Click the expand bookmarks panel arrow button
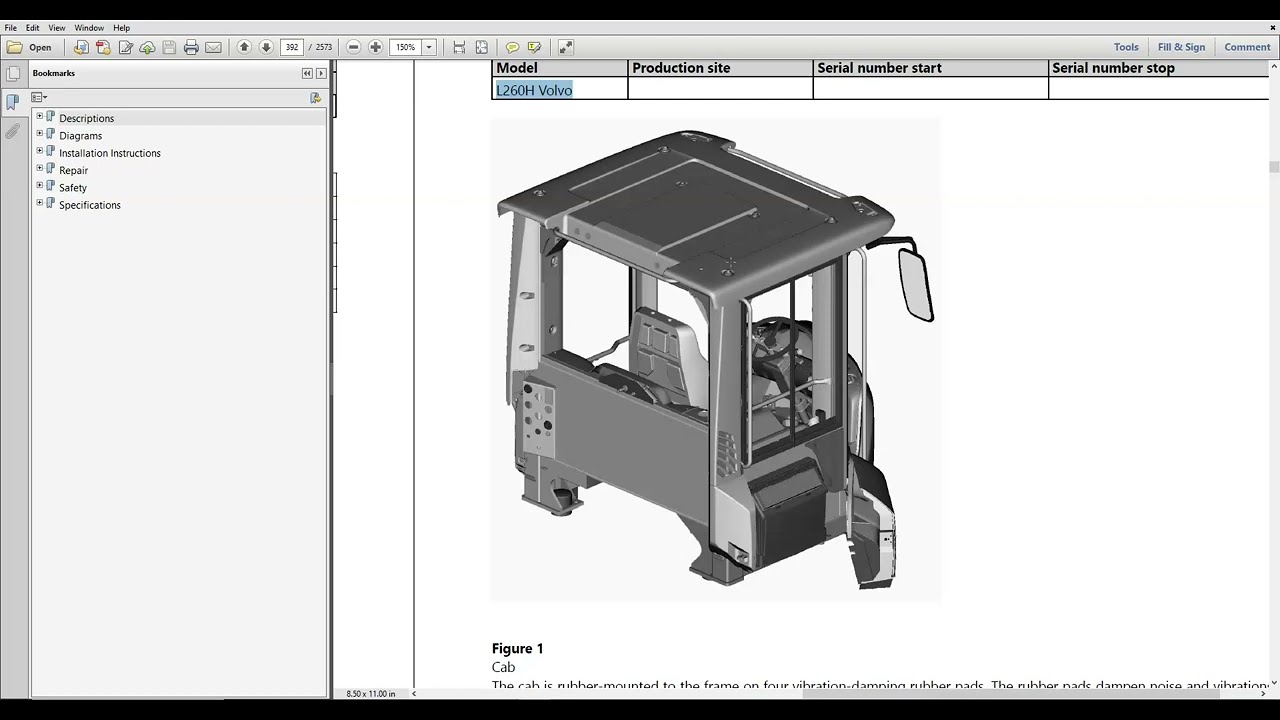This screenshot has width=1280, height=720. tap(321, 73)
